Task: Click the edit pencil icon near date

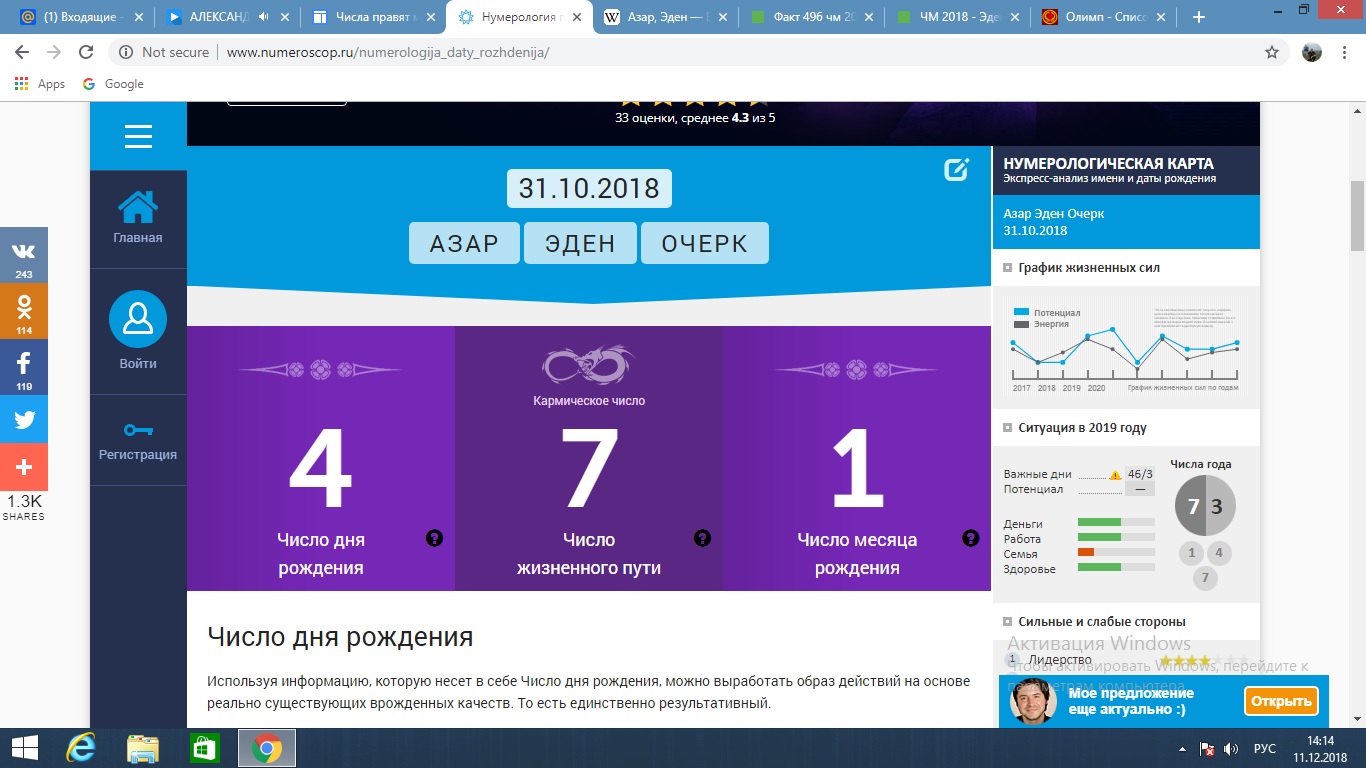Action: 956,170
